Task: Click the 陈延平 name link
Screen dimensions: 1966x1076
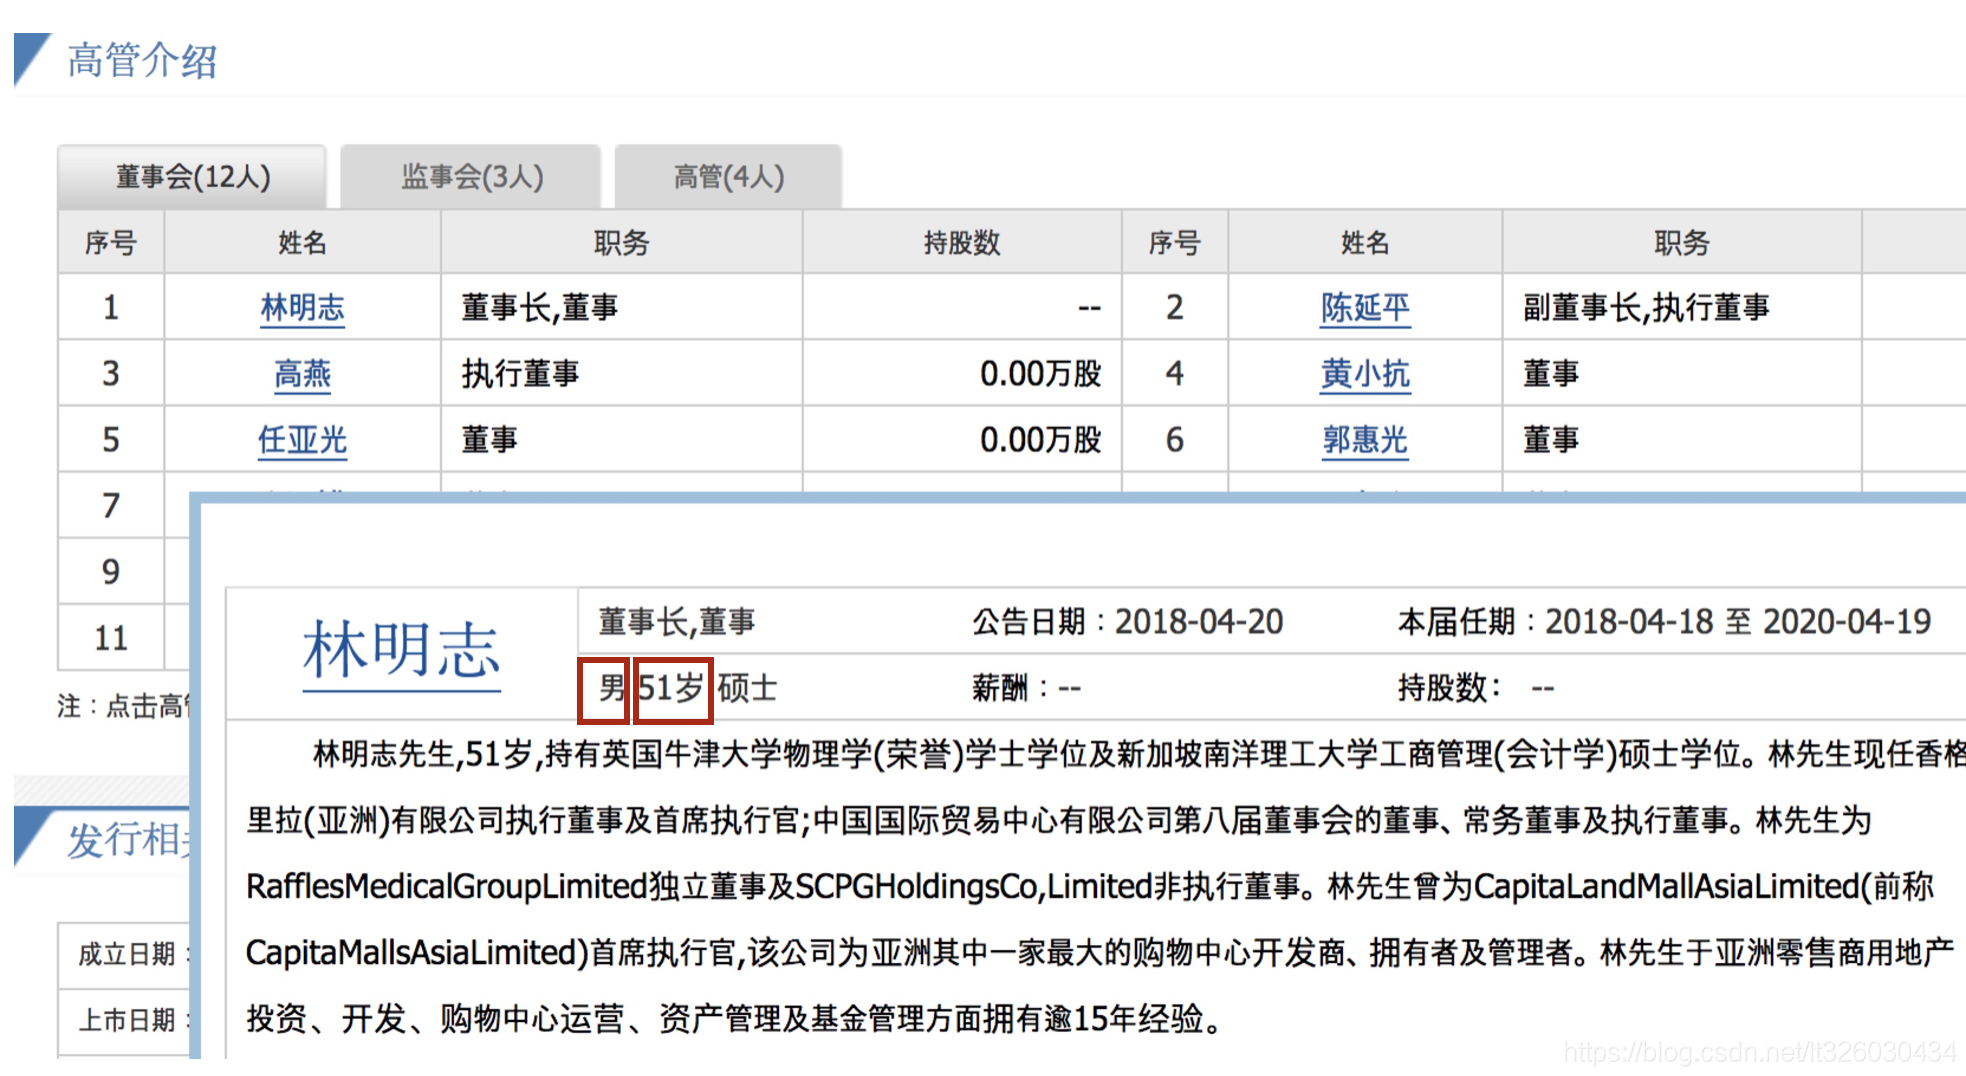Action: (x=1365, y=307)
